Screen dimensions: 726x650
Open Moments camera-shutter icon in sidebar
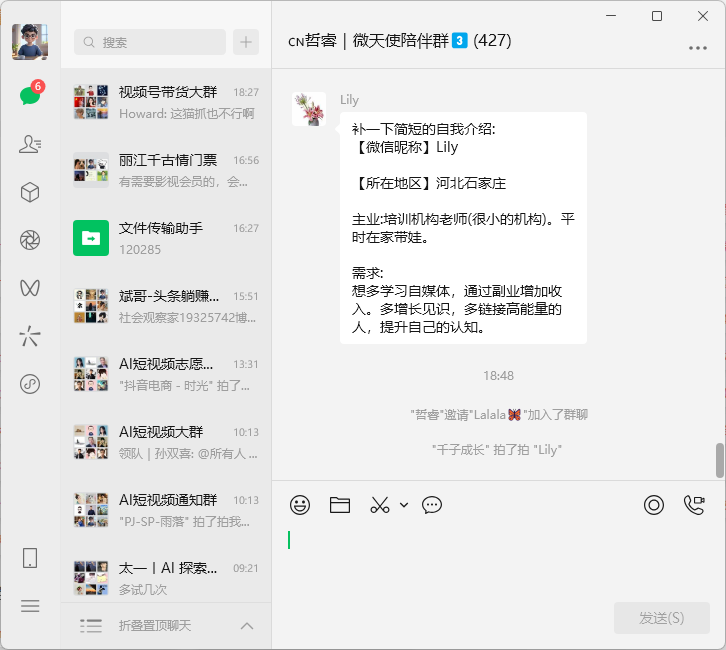click(30, 239)
